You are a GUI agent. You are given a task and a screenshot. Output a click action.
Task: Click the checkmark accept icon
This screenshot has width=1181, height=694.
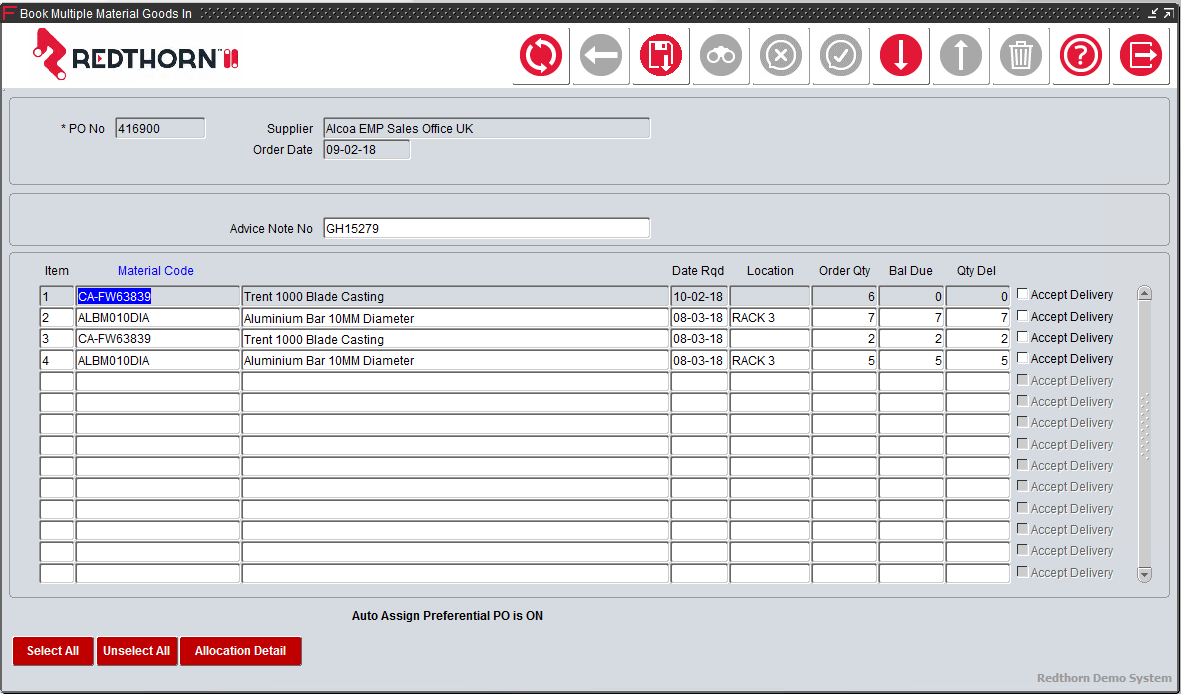click(x=840, y=55)
